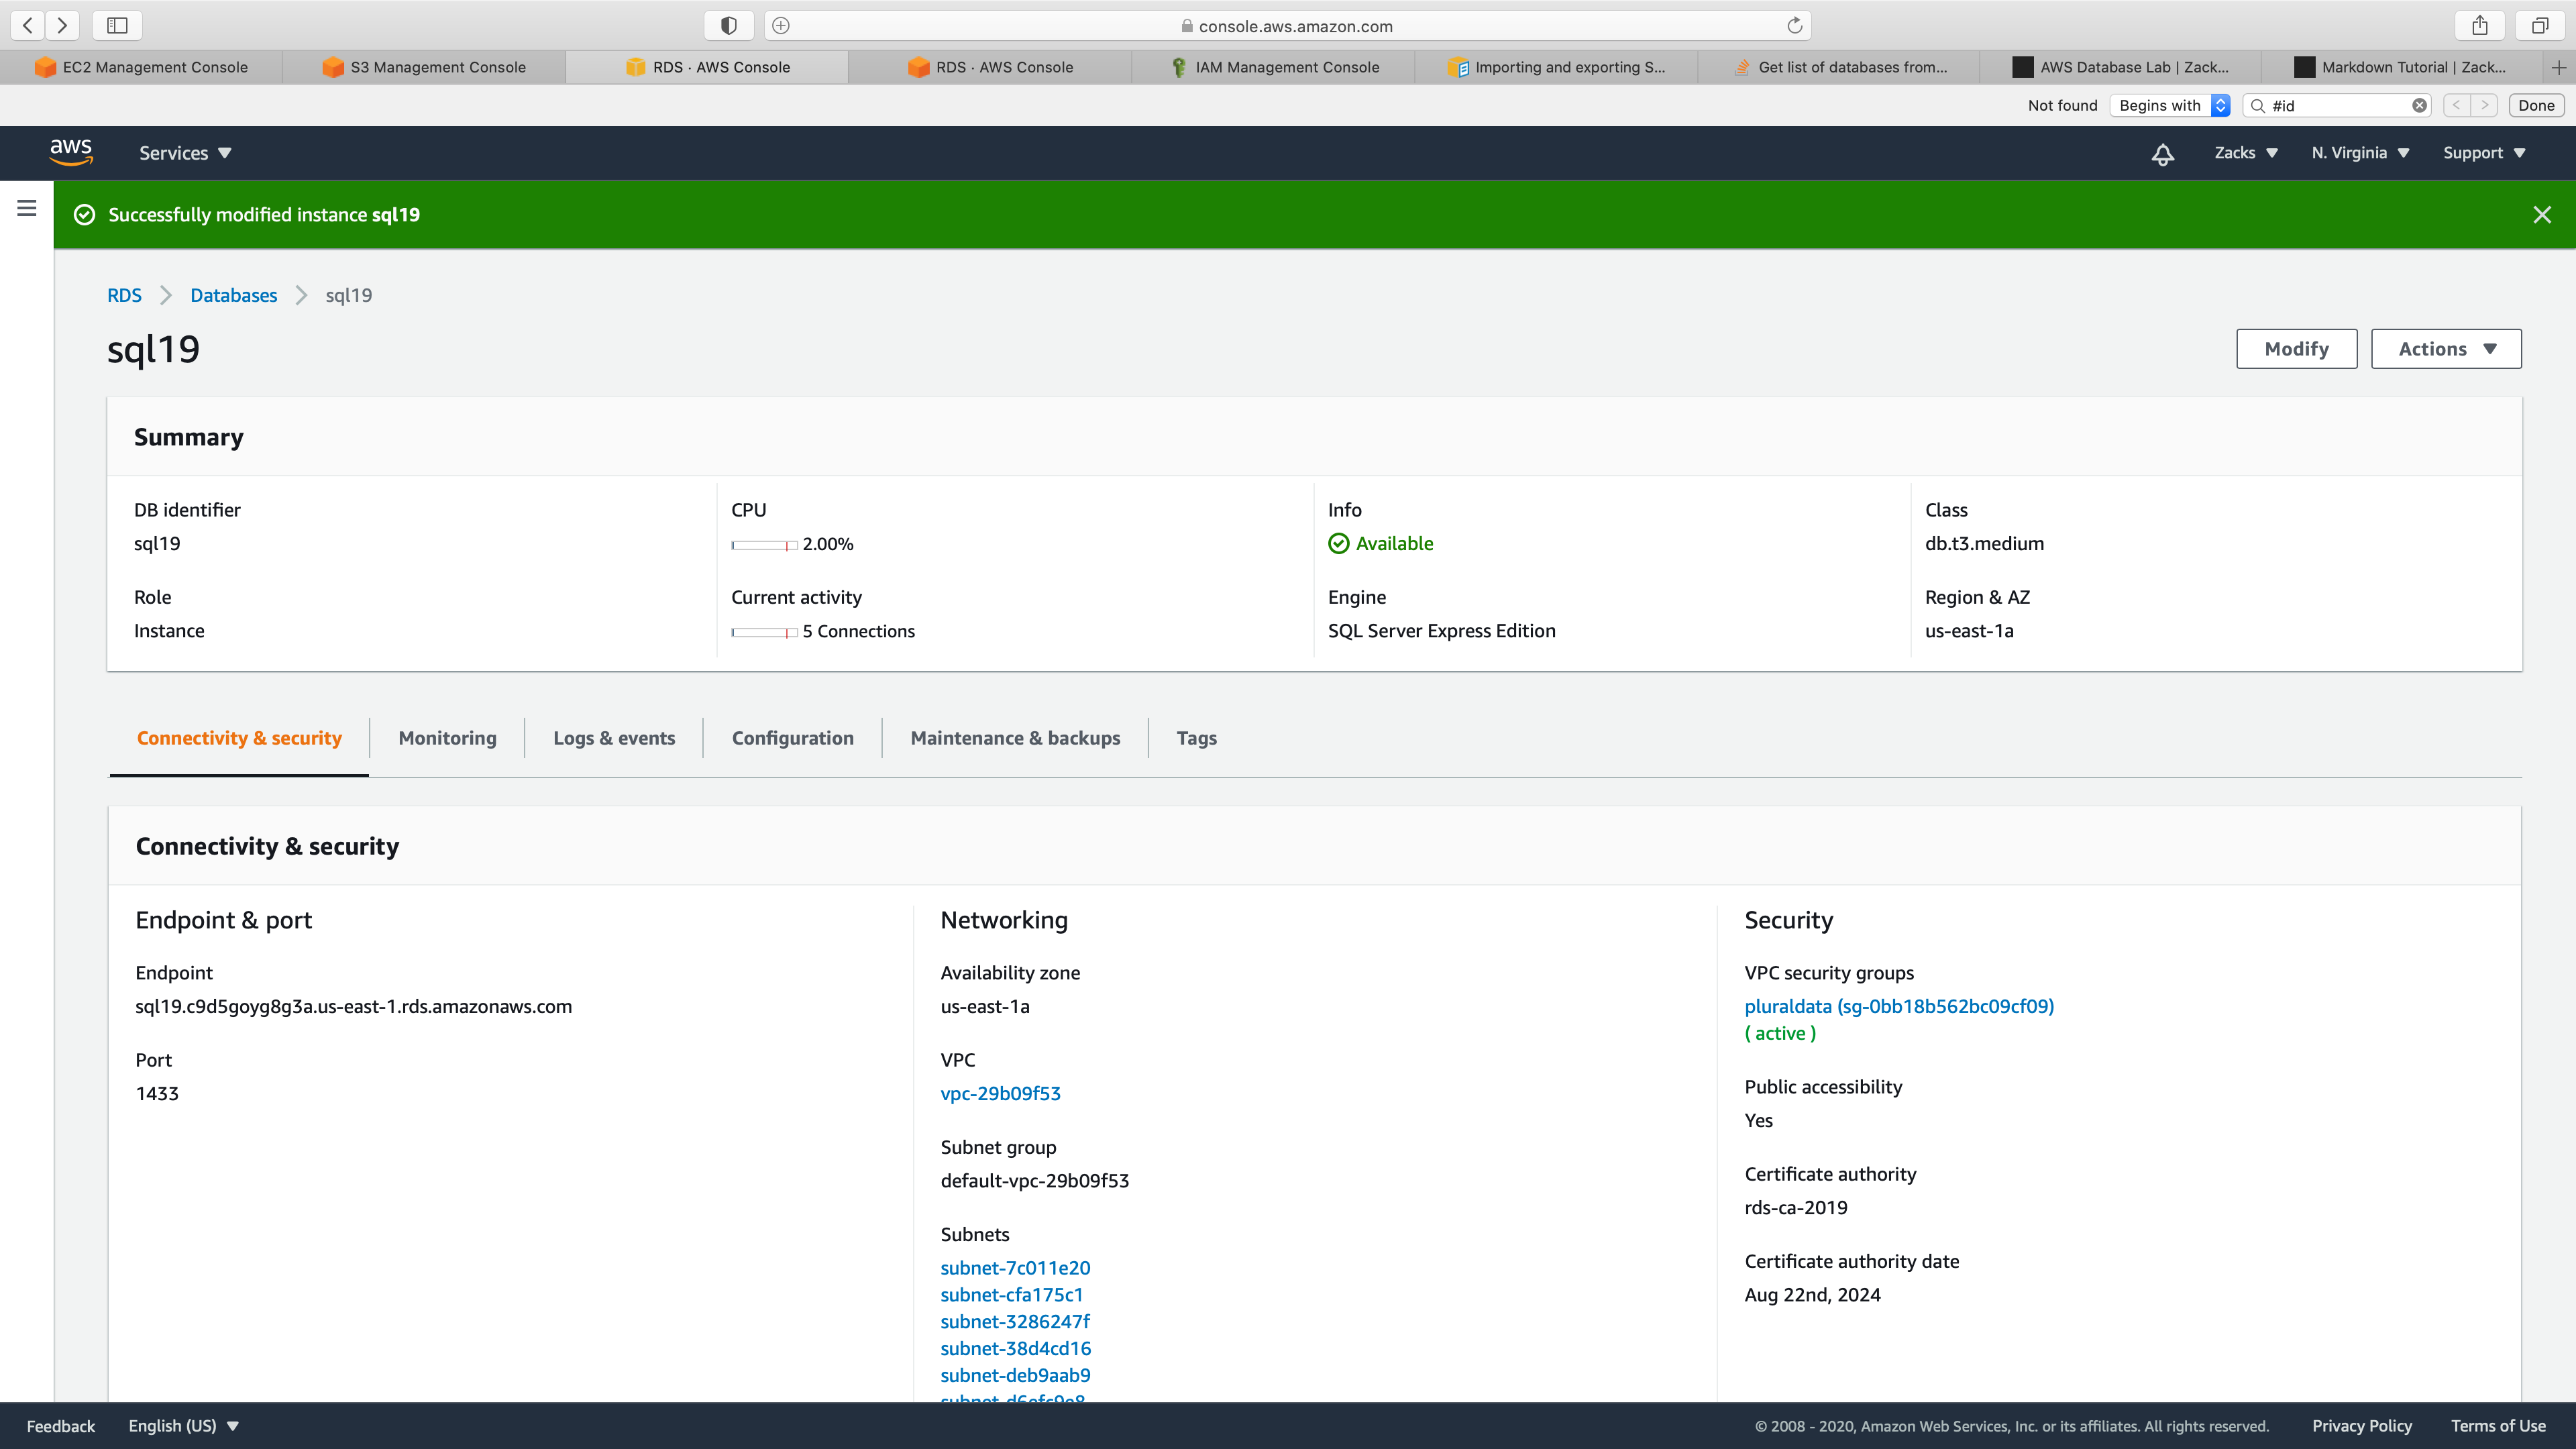The height and width of the screenshot is (1449, 2576).
Task: Switch to the Configuration tab
Action: coord(792,738)
